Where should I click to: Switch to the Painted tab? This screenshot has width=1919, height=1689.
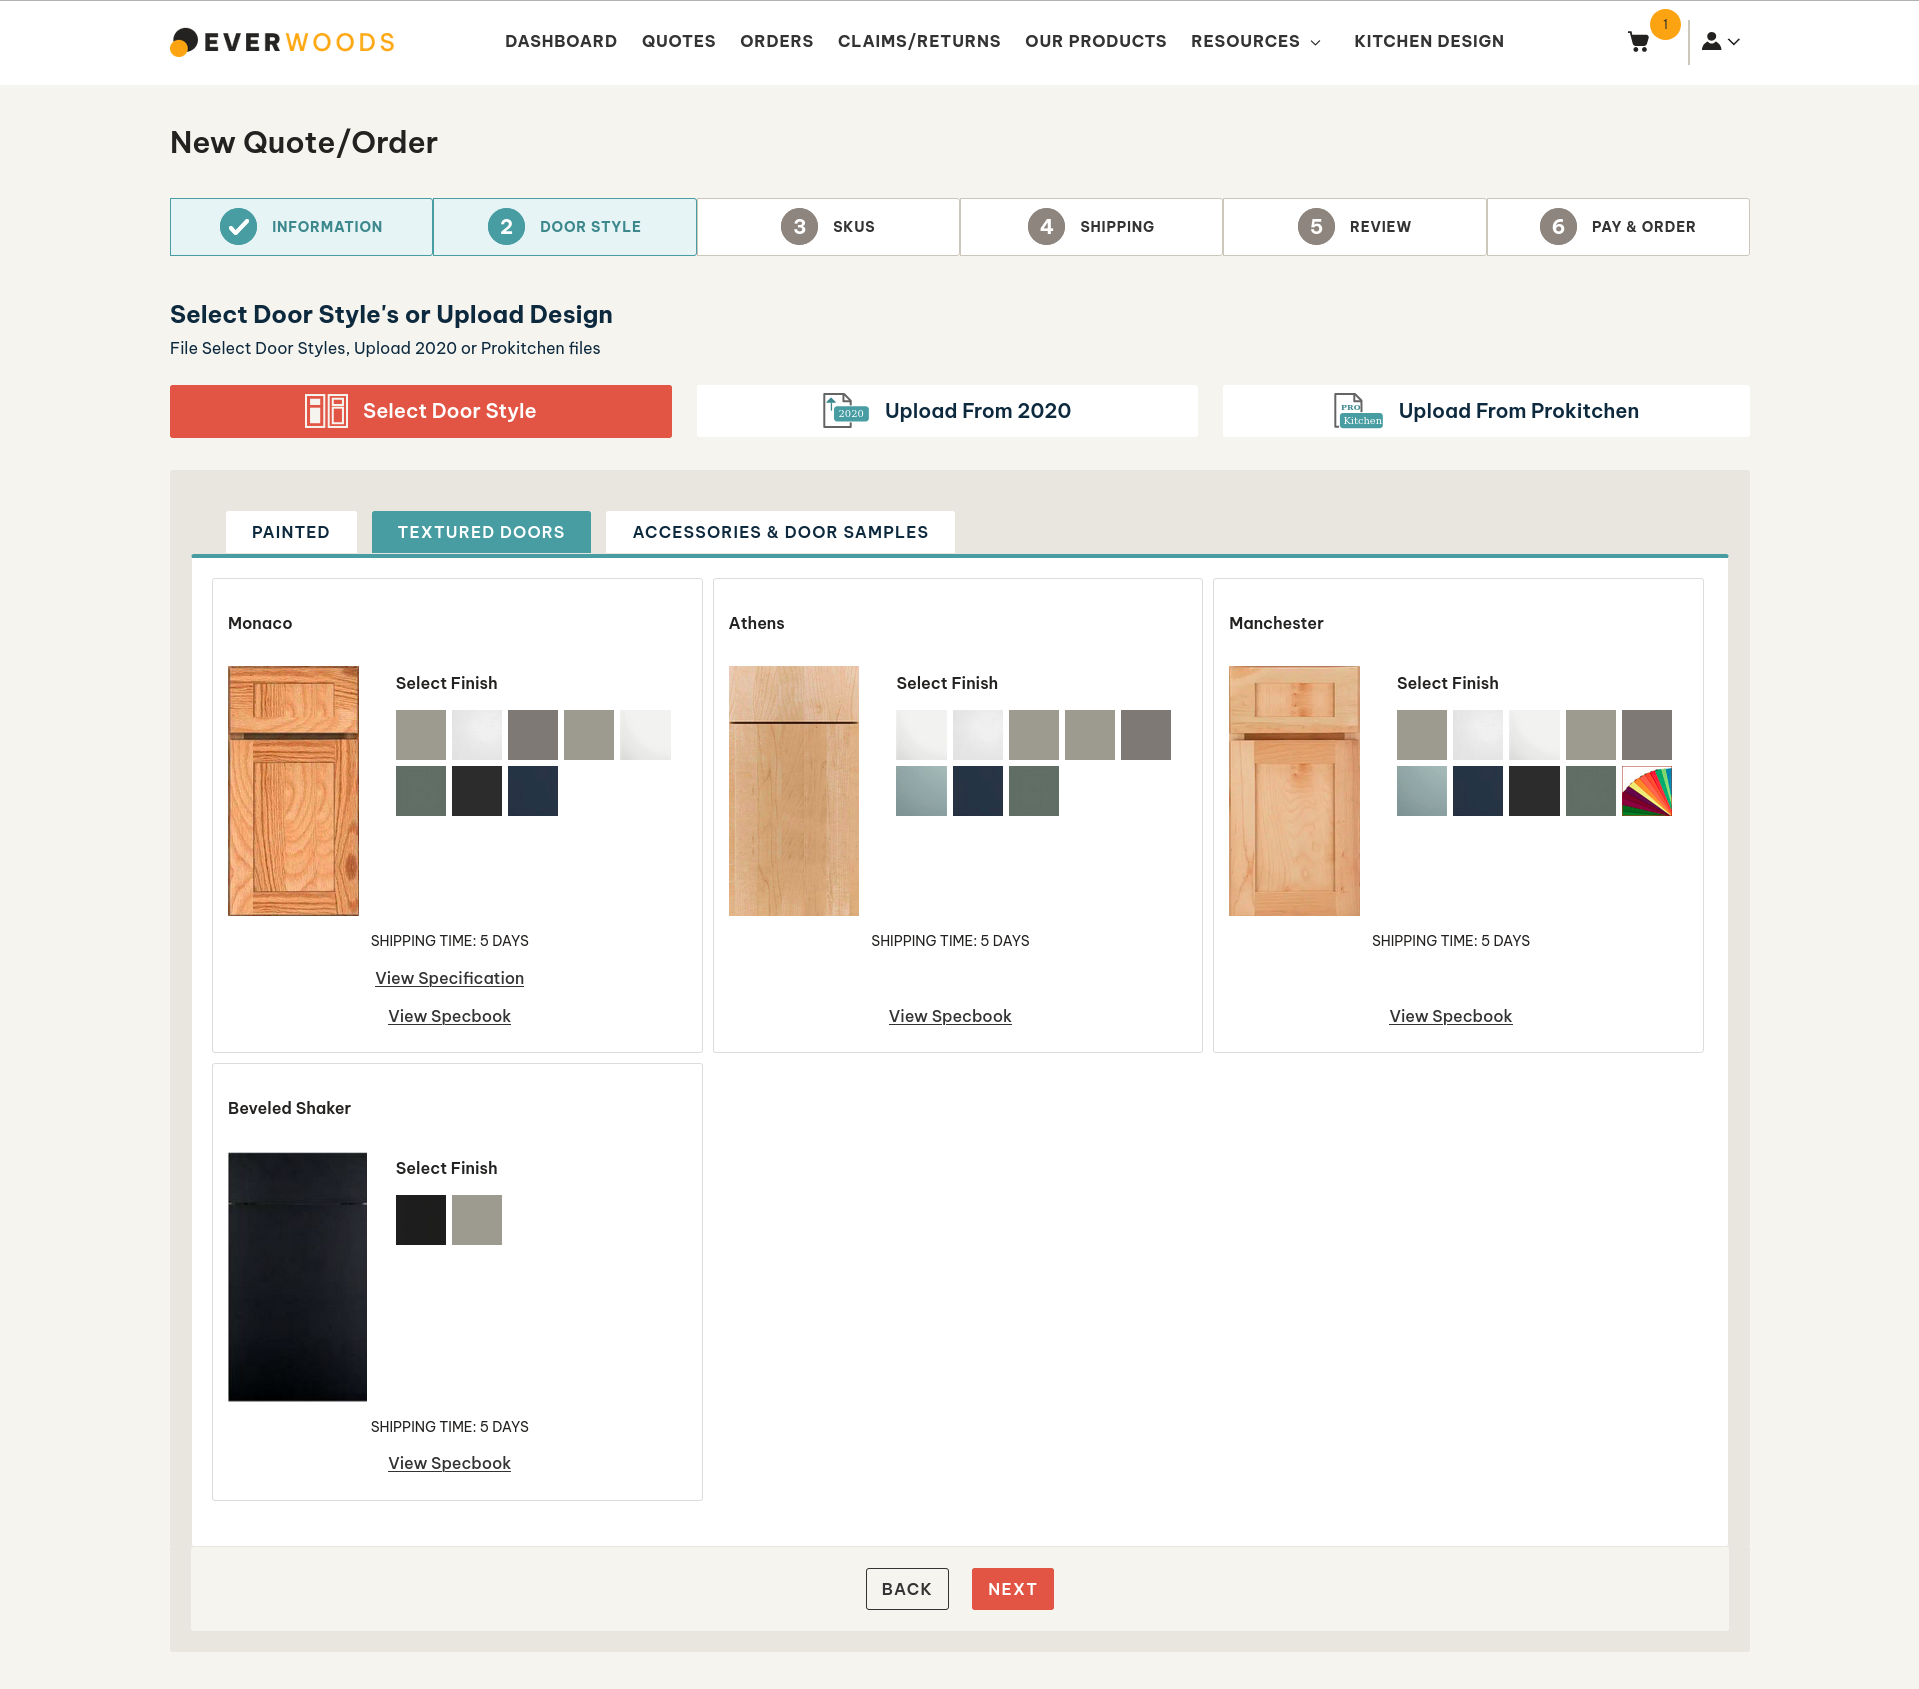click(290, 532)
